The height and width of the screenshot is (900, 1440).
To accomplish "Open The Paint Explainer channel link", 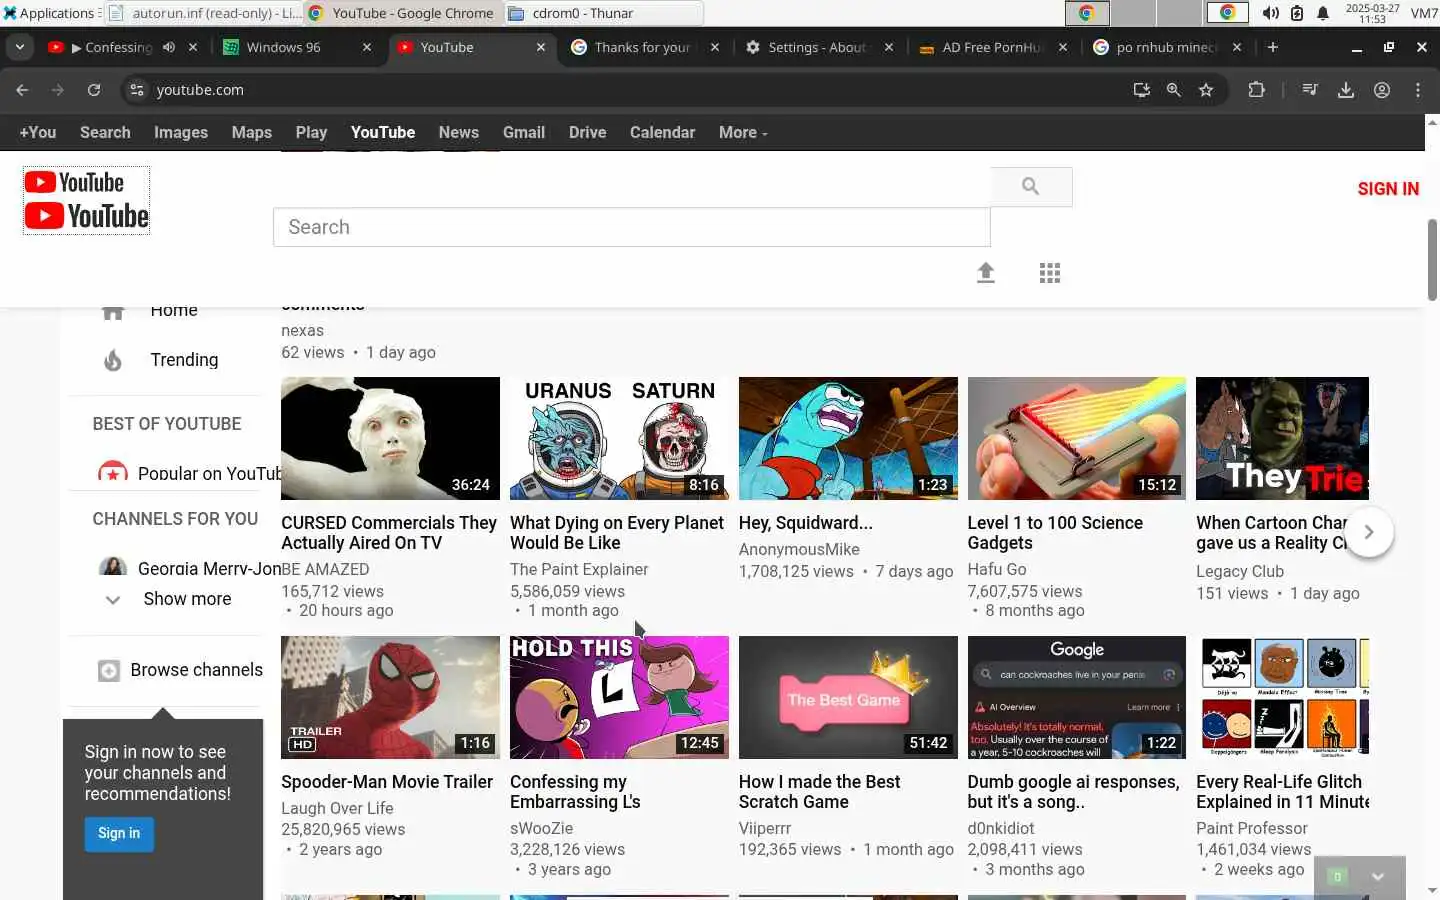I will click(x=579, y=570).
